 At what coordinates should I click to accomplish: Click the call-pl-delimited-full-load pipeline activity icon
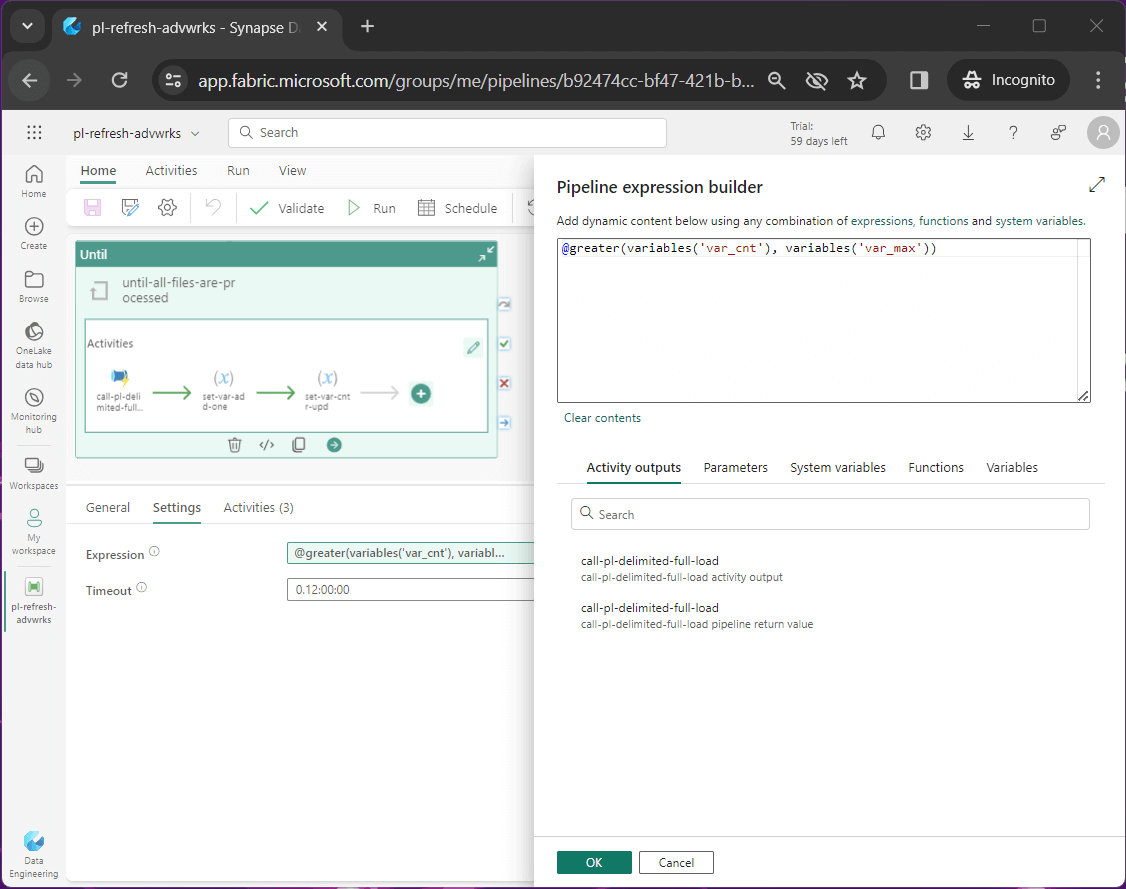[x=120, y=377]
